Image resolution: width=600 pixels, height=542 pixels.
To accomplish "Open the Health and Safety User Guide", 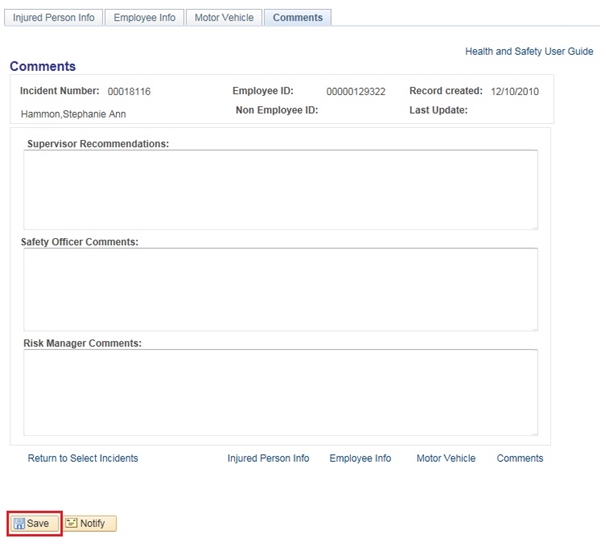I will point(529,51).
